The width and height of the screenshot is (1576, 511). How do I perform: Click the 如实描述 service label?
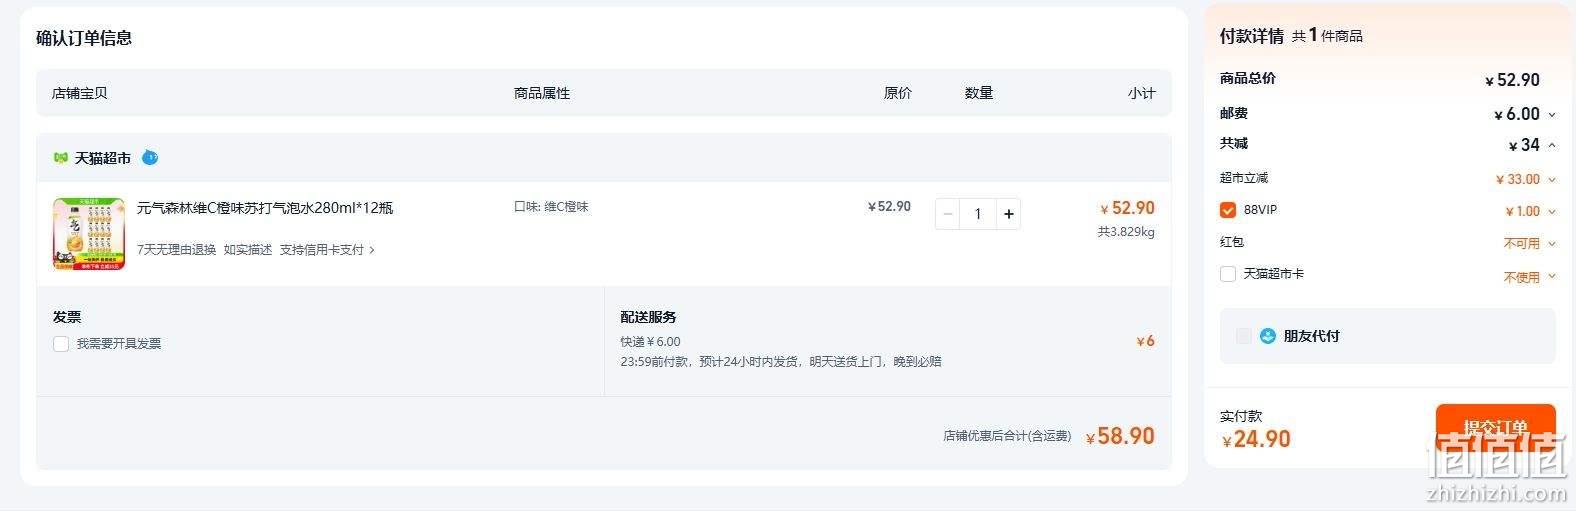[x=248, y=250]
